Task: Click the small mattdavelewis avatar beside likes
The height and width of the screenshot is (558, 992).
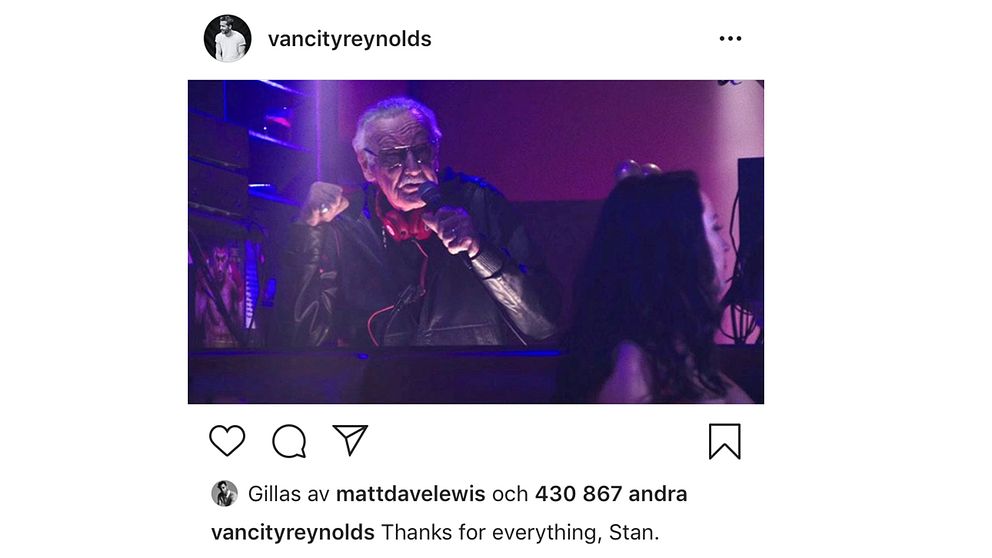Action: click(x=224, y=493)
